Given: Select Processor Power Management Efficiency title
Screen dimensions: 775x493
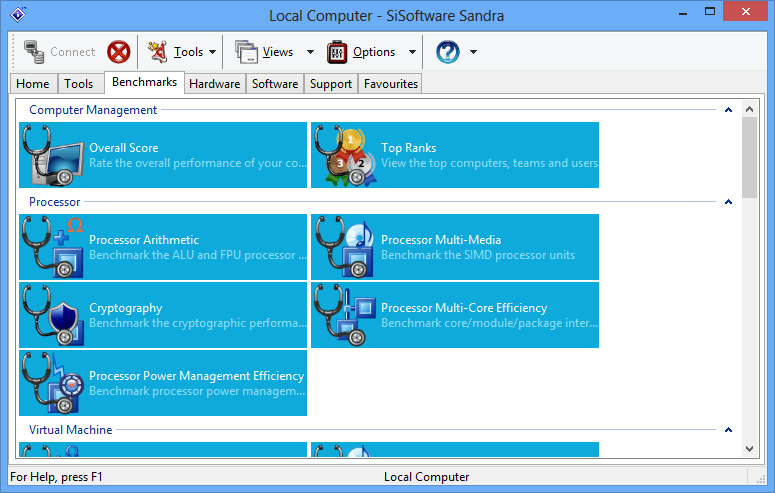Looking at the screenshot, I should tap(197, 376).
